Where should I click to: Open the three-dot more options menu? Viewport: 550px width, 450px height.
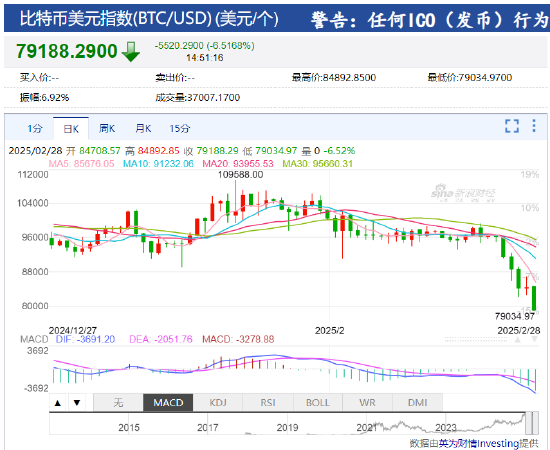534,126
